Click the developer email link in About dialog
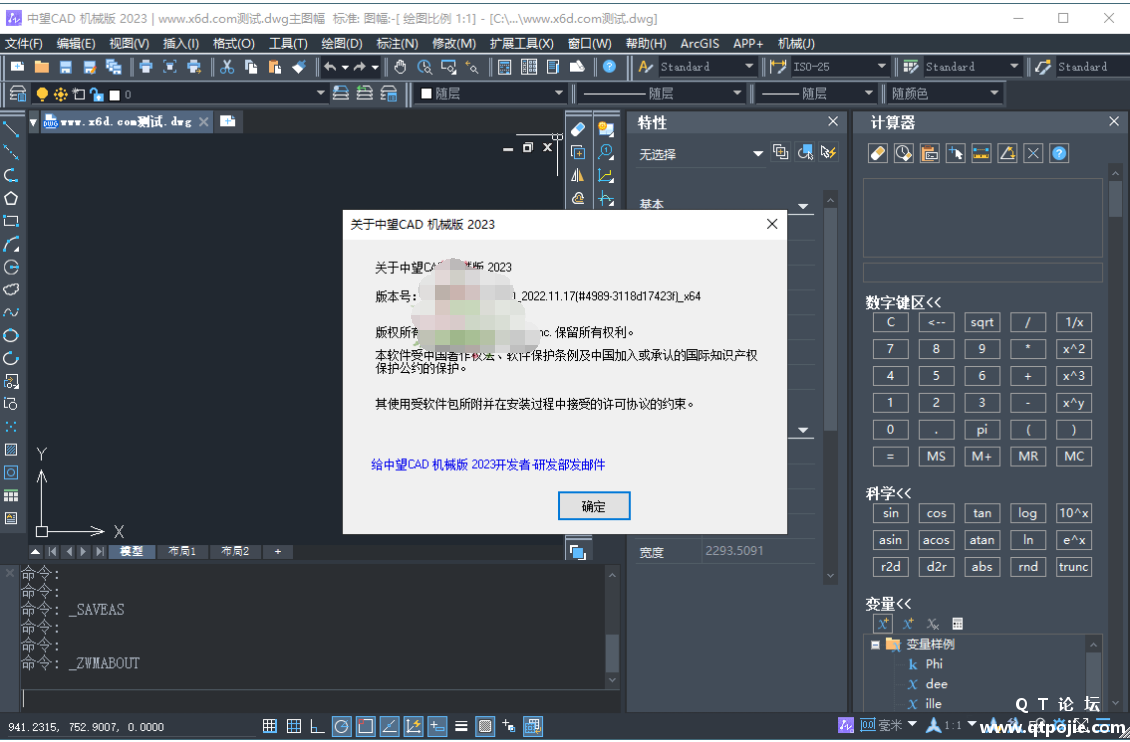The width and height of the screenshot is (1130, 742). 488,465
